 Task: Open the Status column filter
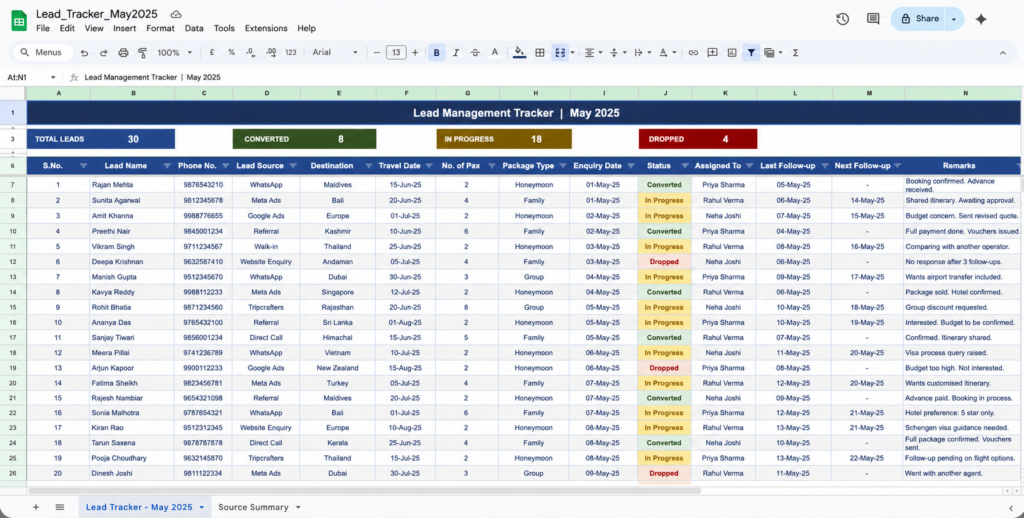point(685,166)
